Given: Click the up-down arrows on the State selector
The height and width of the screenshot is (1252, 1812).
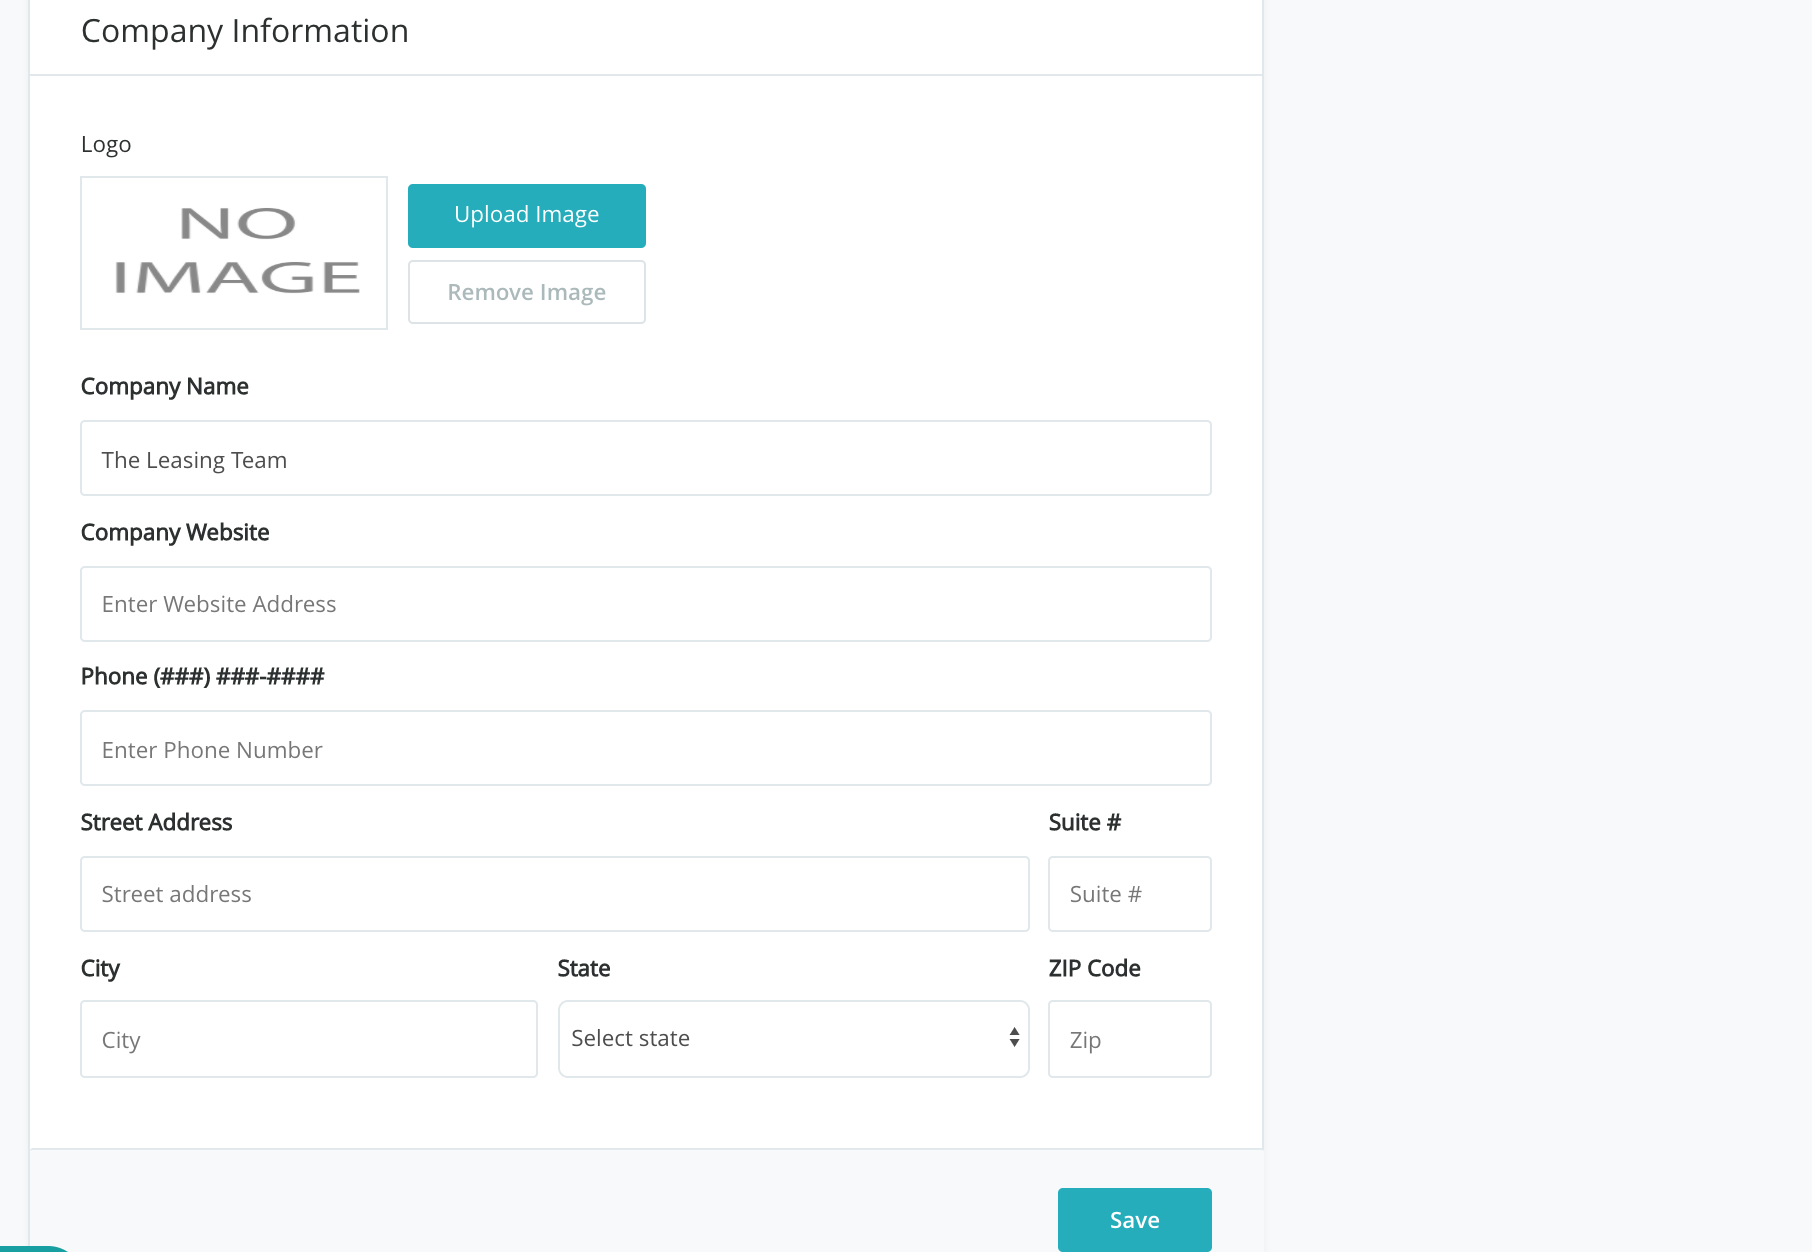Looking at the screenshot, I should 1014,1038.
